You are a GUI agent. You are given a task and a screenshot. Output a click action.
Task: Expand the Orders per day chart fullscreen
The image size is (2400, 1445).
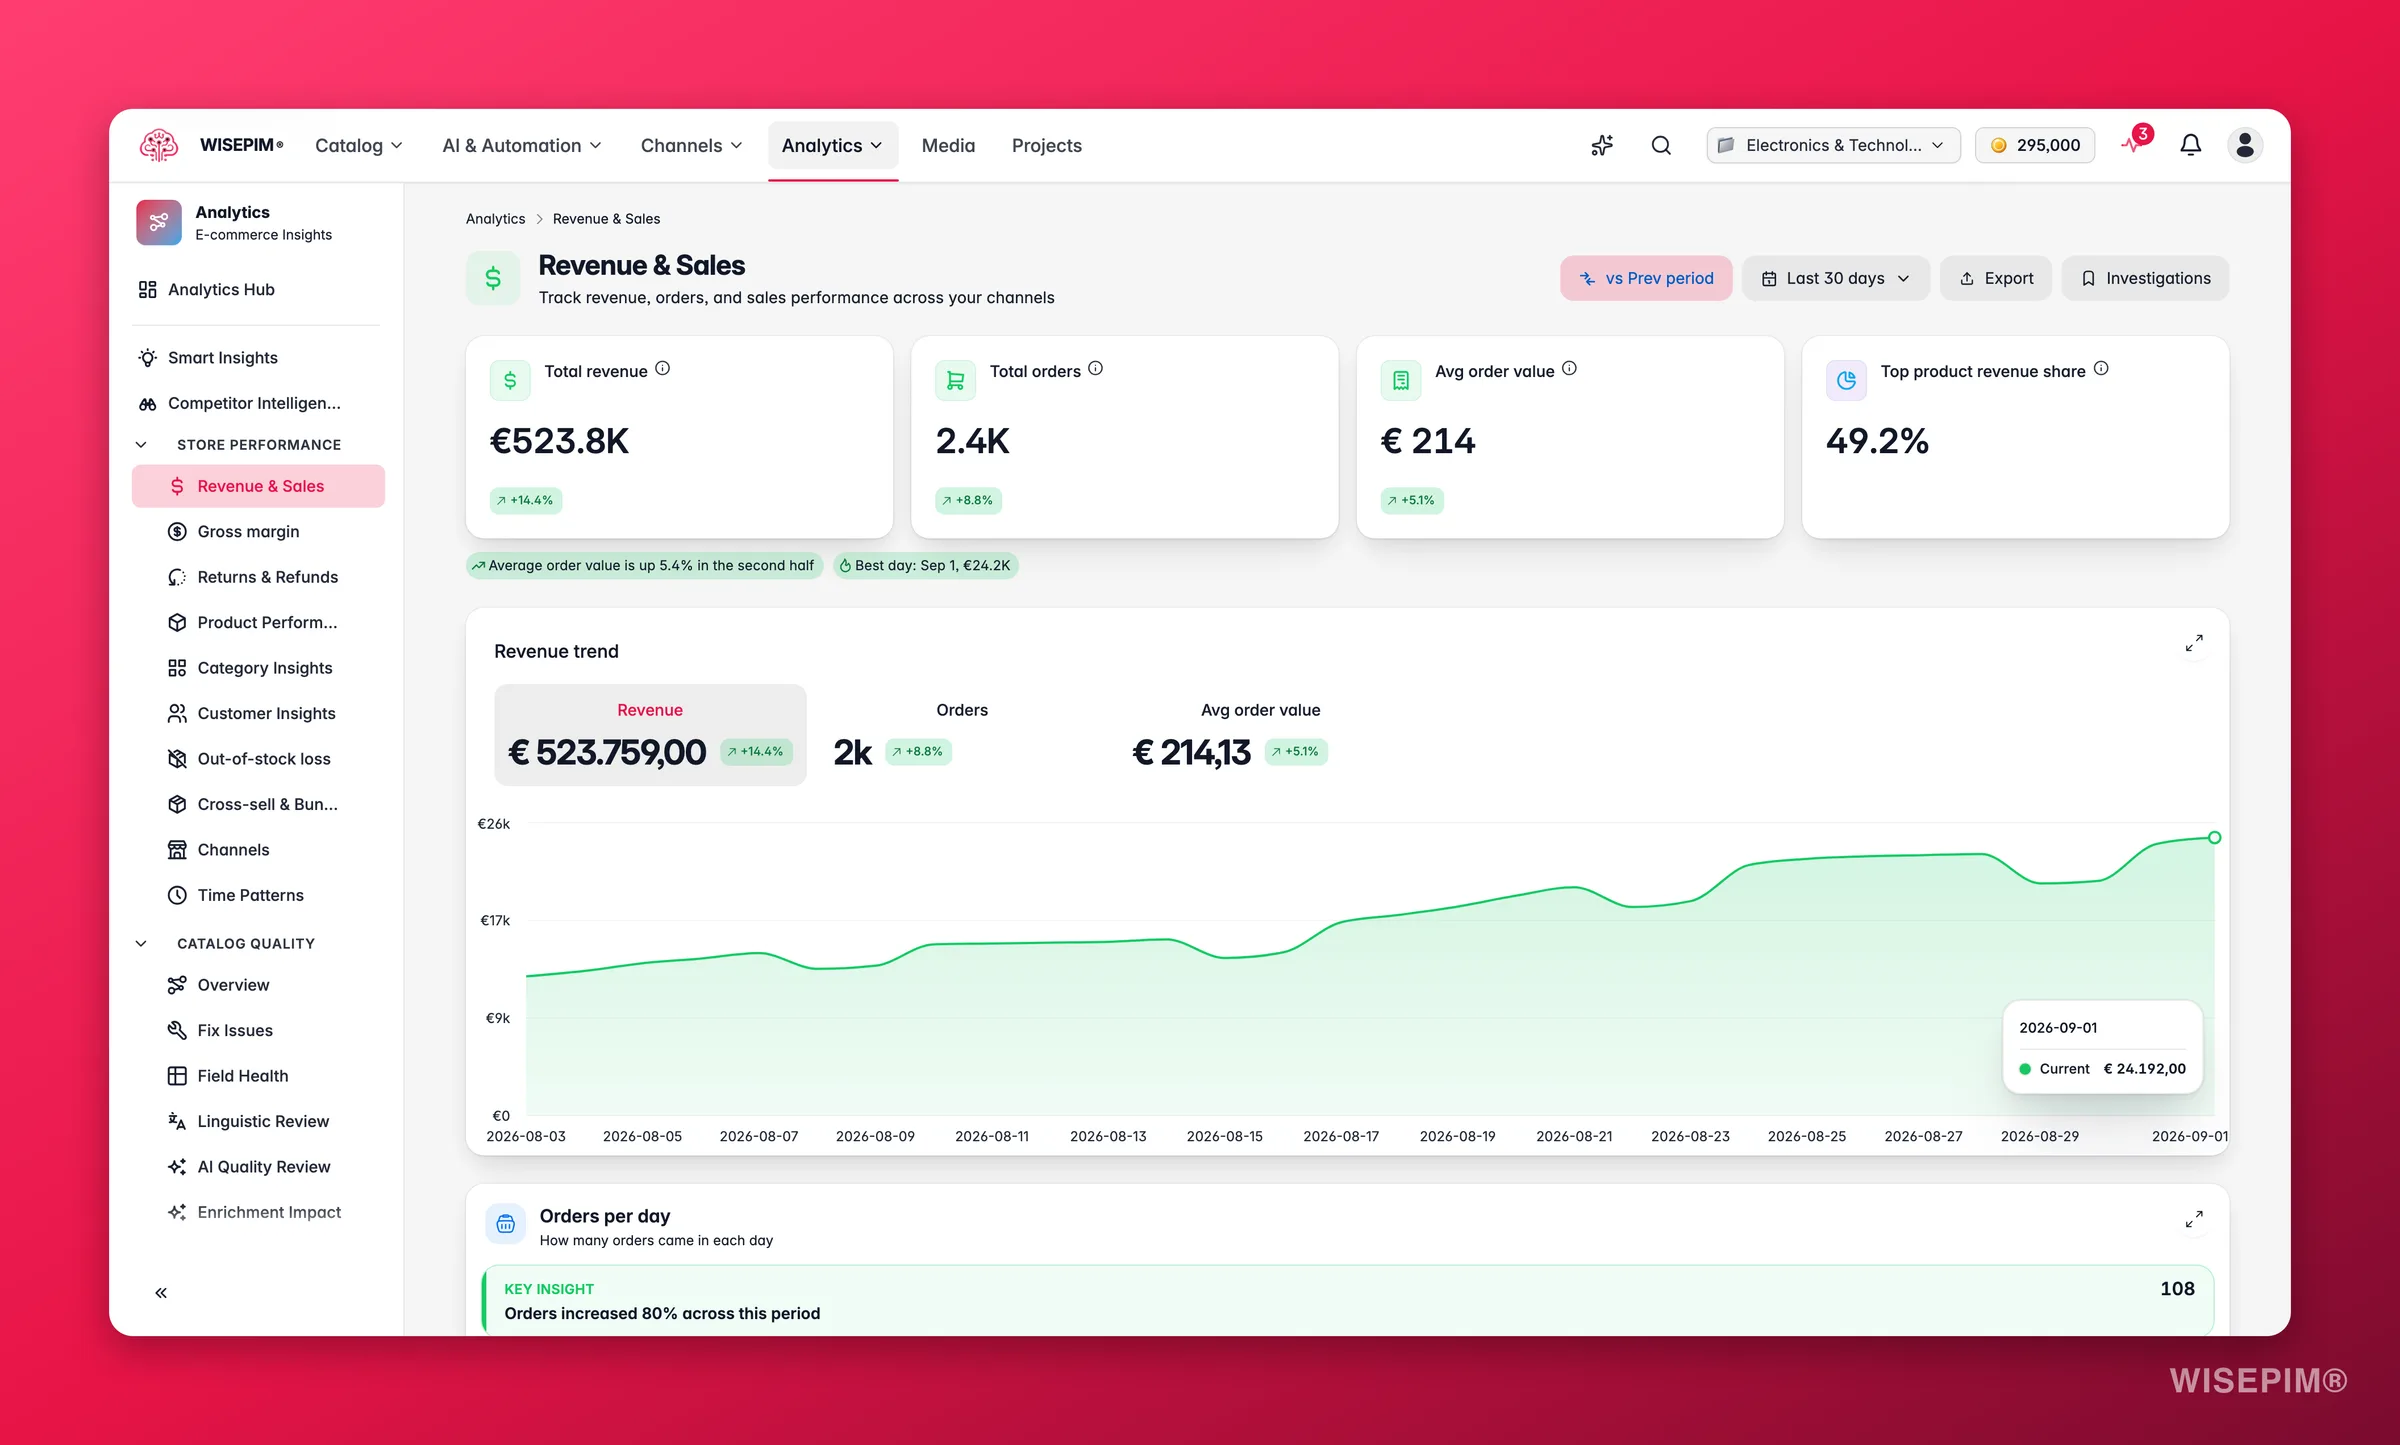click(x=2194, y=1219)
